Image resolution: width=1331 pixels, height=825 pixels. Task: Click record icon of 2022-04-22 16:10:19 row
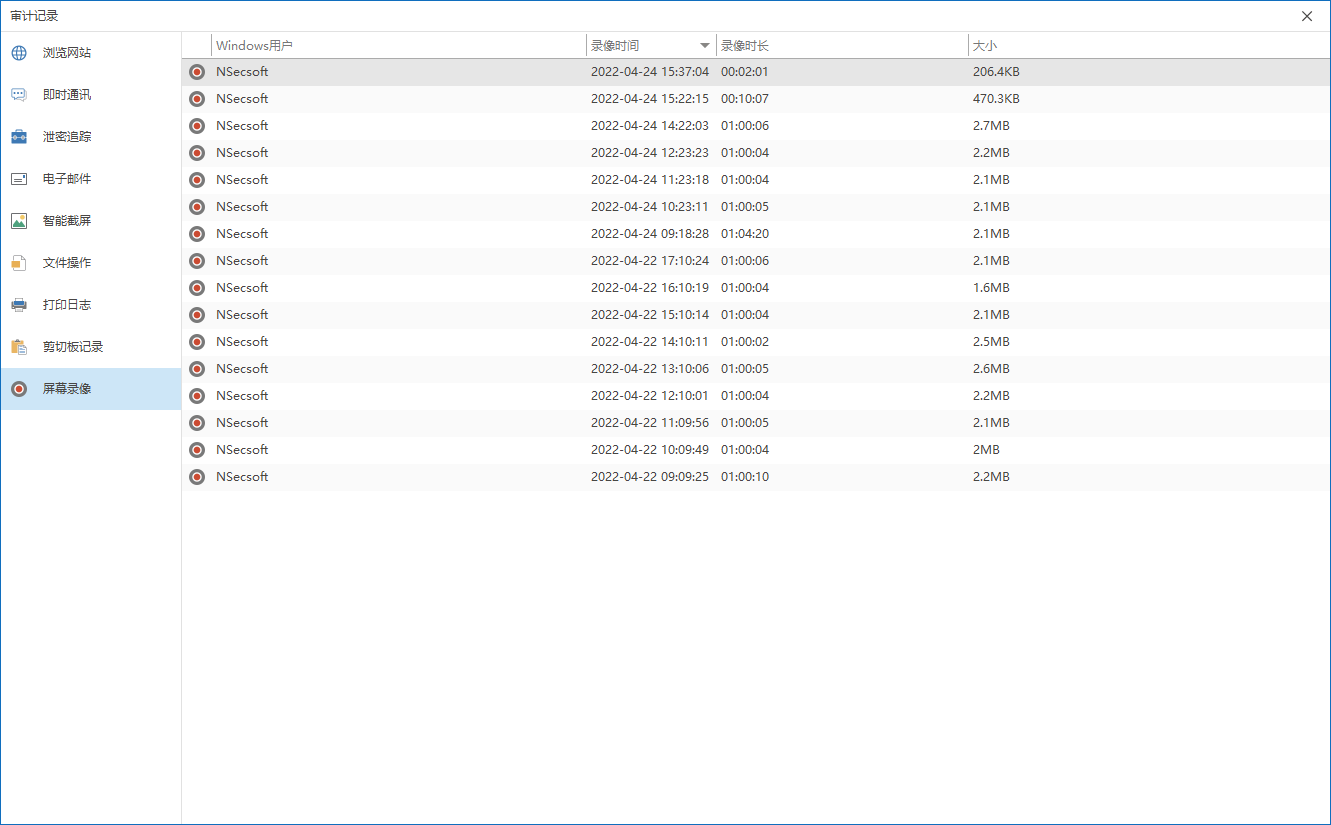pos(197,288)
